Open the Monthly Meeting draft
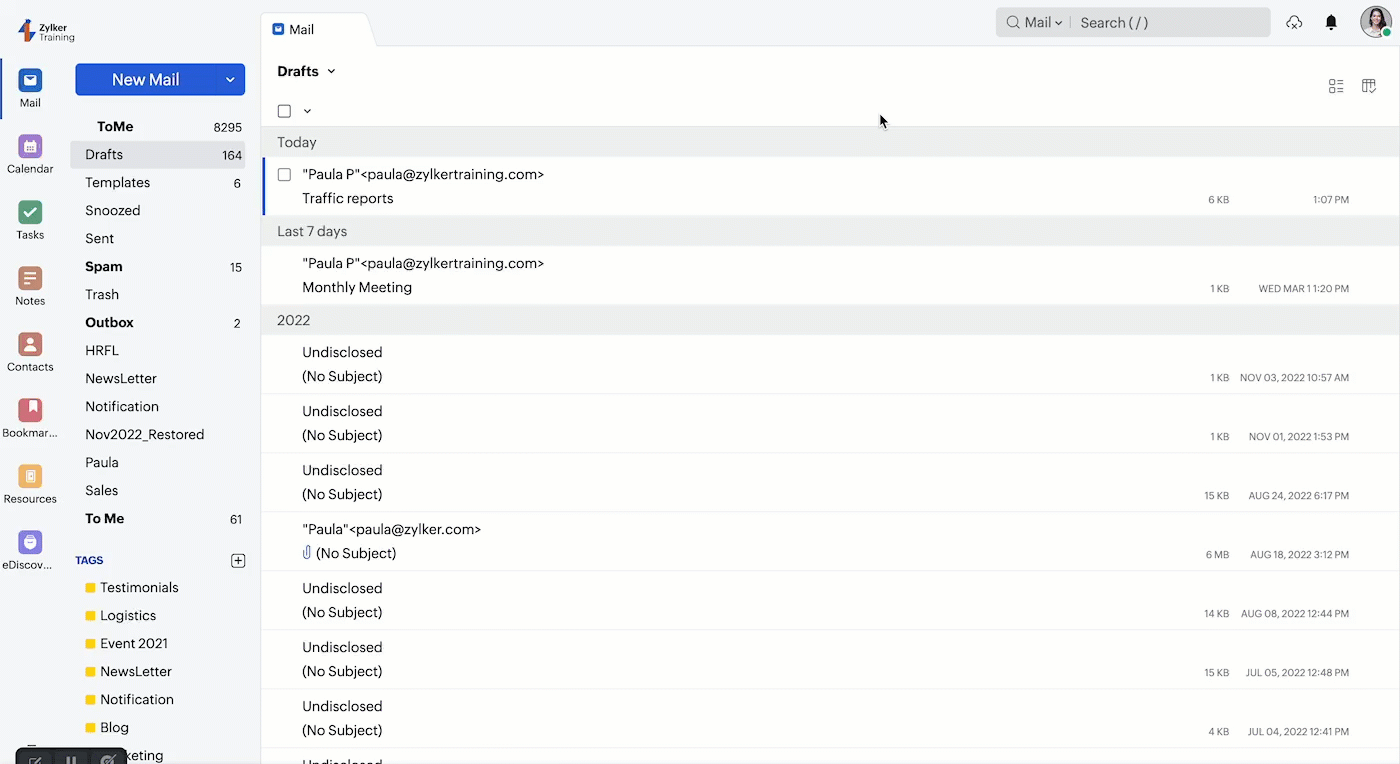The width and height of the screenshot is (1400, 764). [x=357, y=287]
